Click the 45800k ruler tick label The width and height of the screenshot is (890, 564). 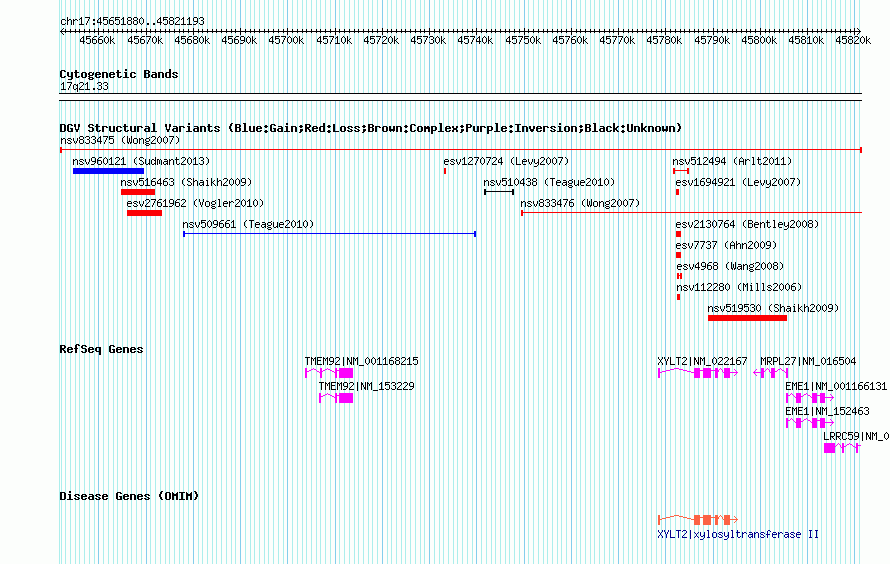(x=759, y=40)
